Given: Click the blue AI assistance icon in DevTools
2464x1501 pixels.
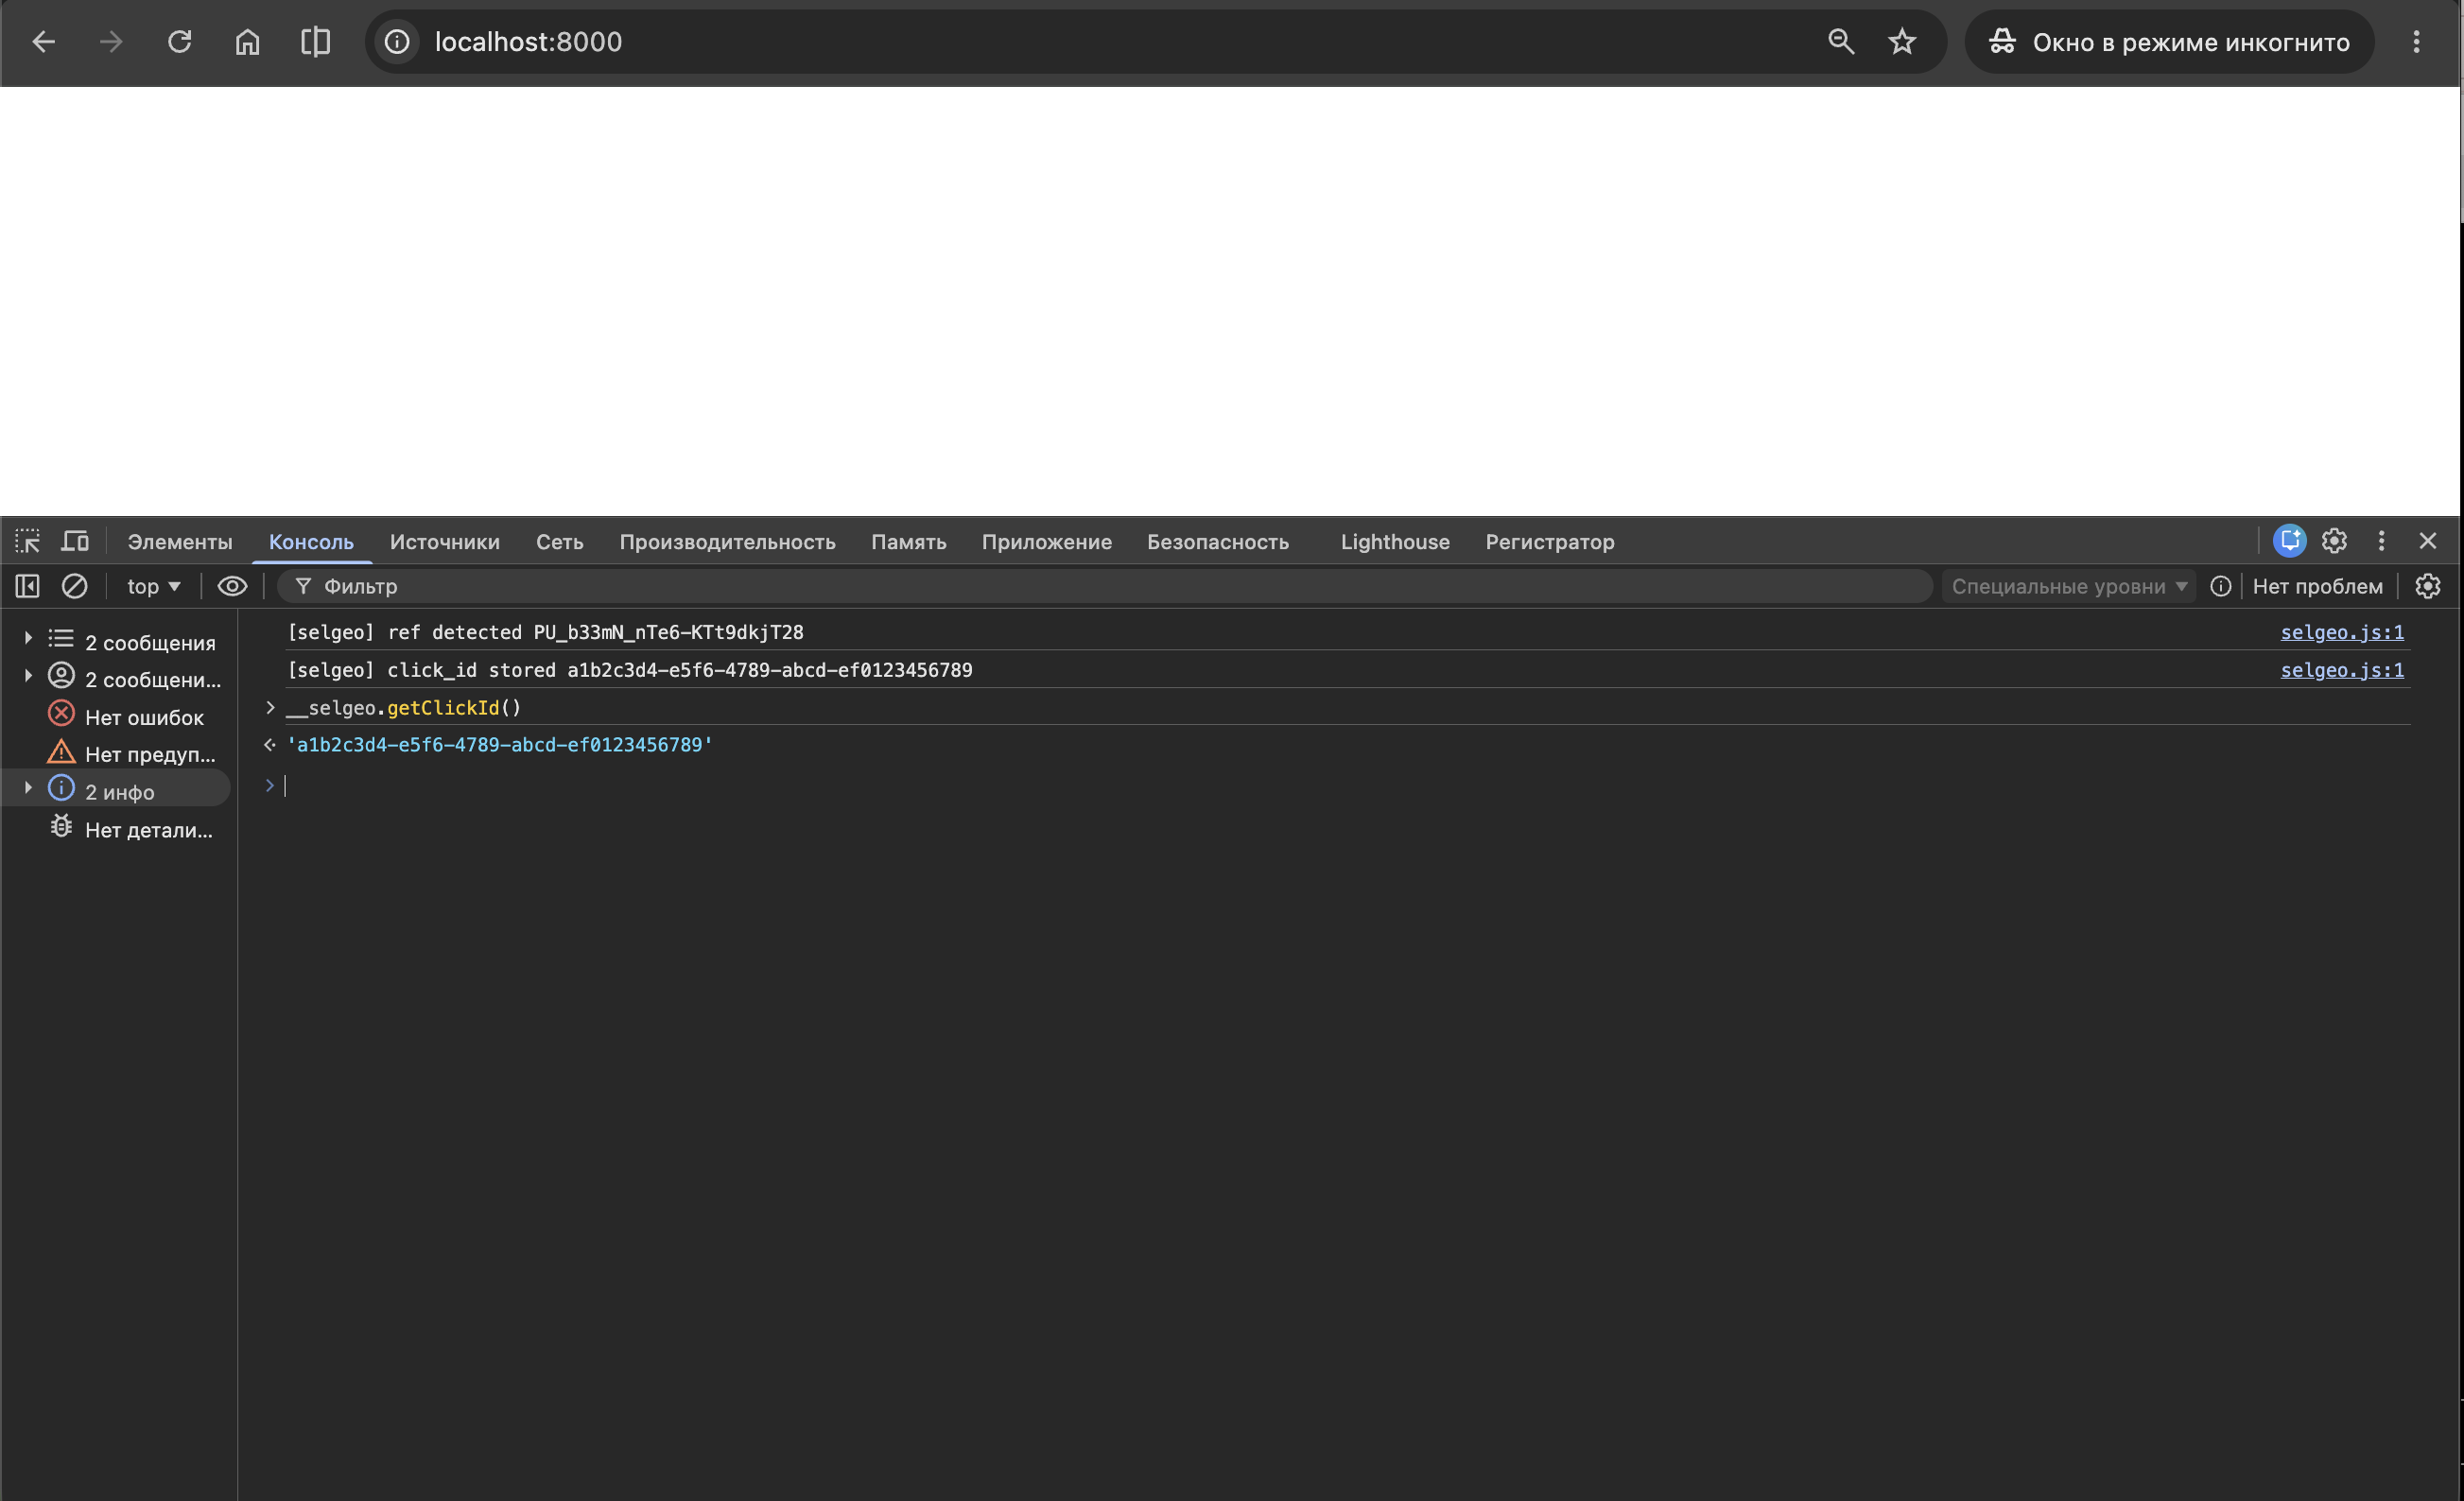Looking at the screenshot, I should tap(2289, 541).
